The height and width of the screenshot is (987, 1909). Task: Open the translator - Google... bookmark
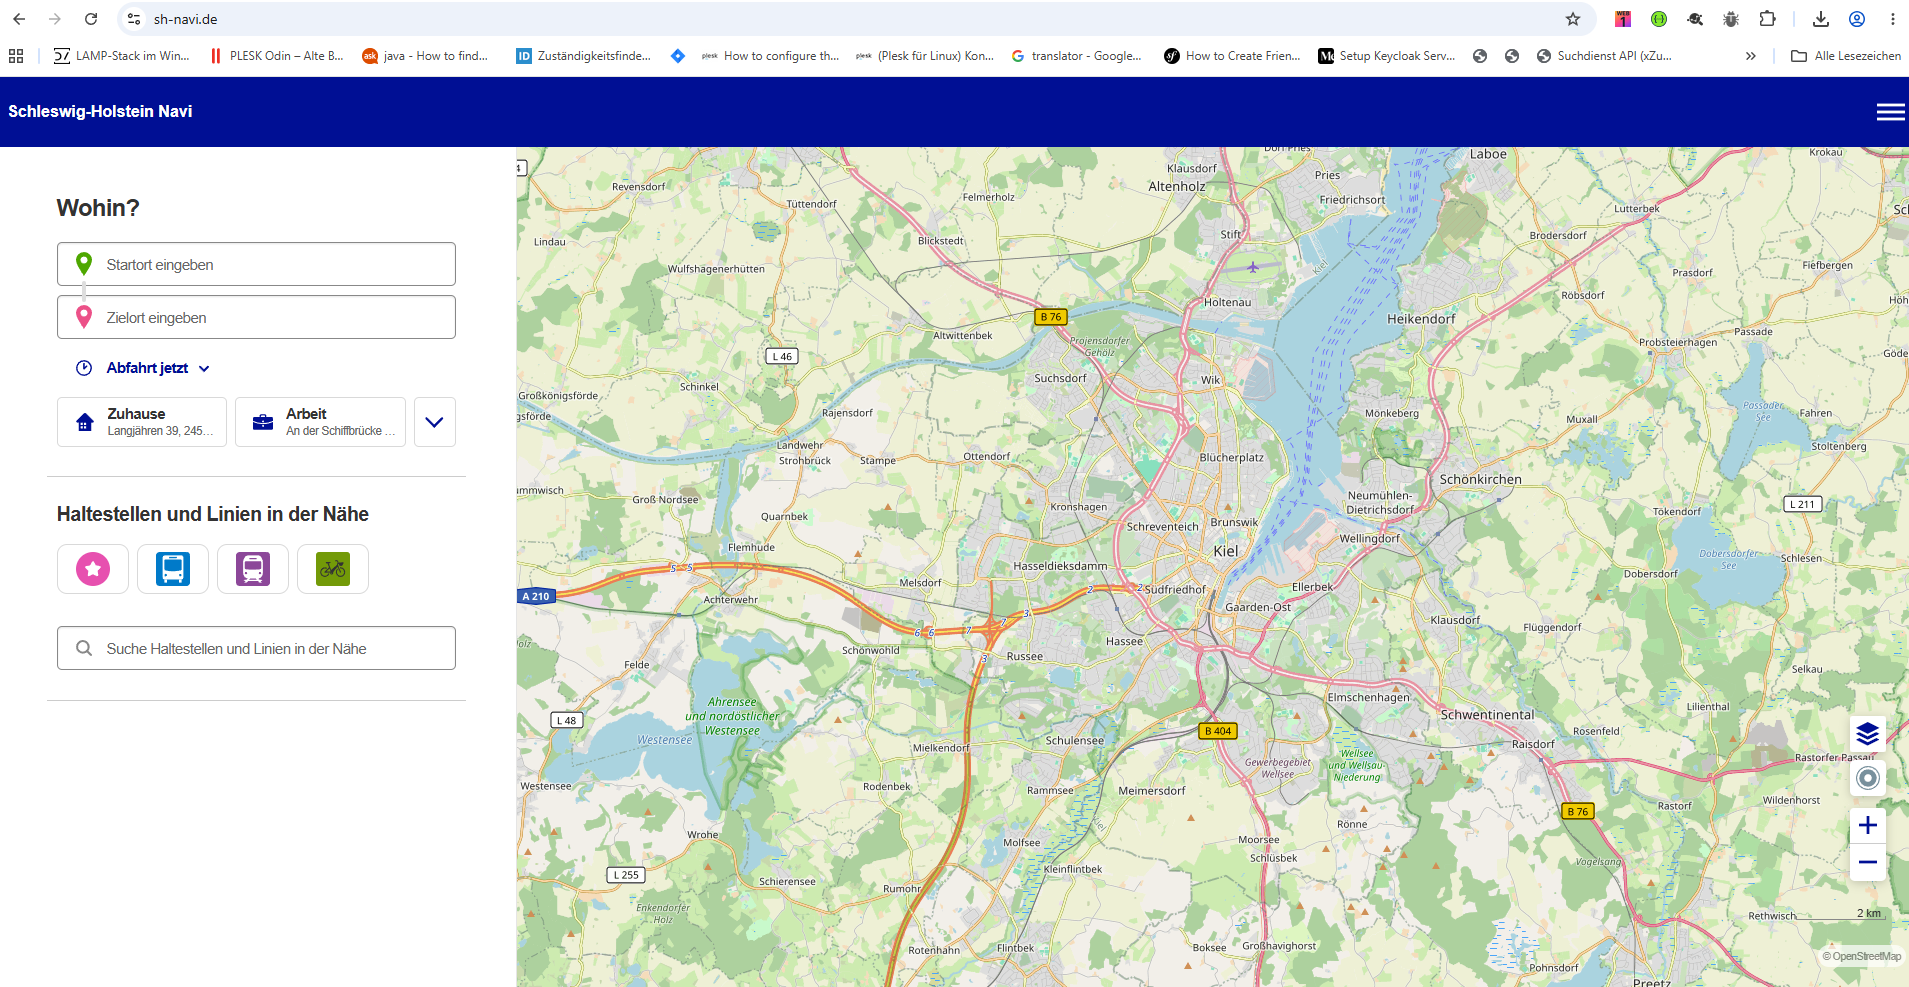coord(1077,56)
